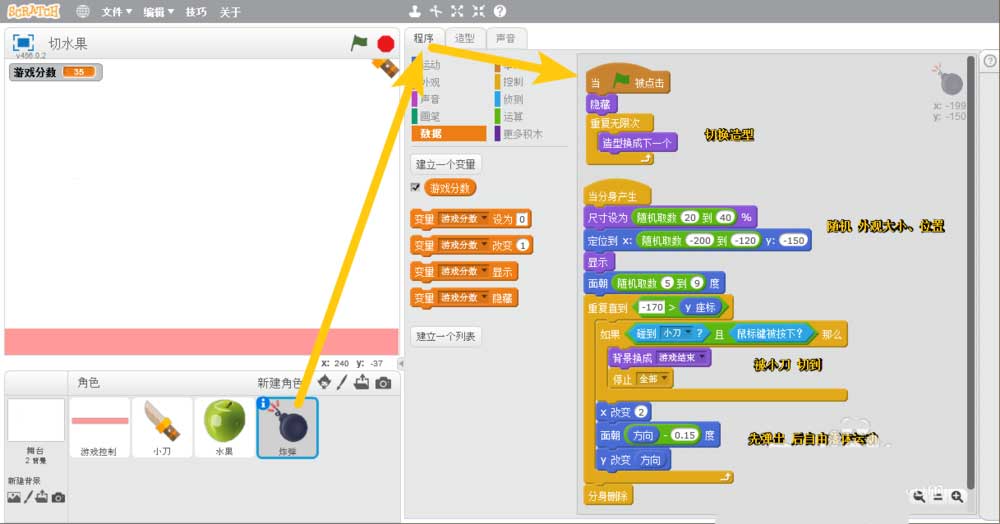Image resolution: width=1000 pixels, height=524 pixels.
Task: Open the 游戏结束 backdrop dropdown
Action: [x=704, y=357]
